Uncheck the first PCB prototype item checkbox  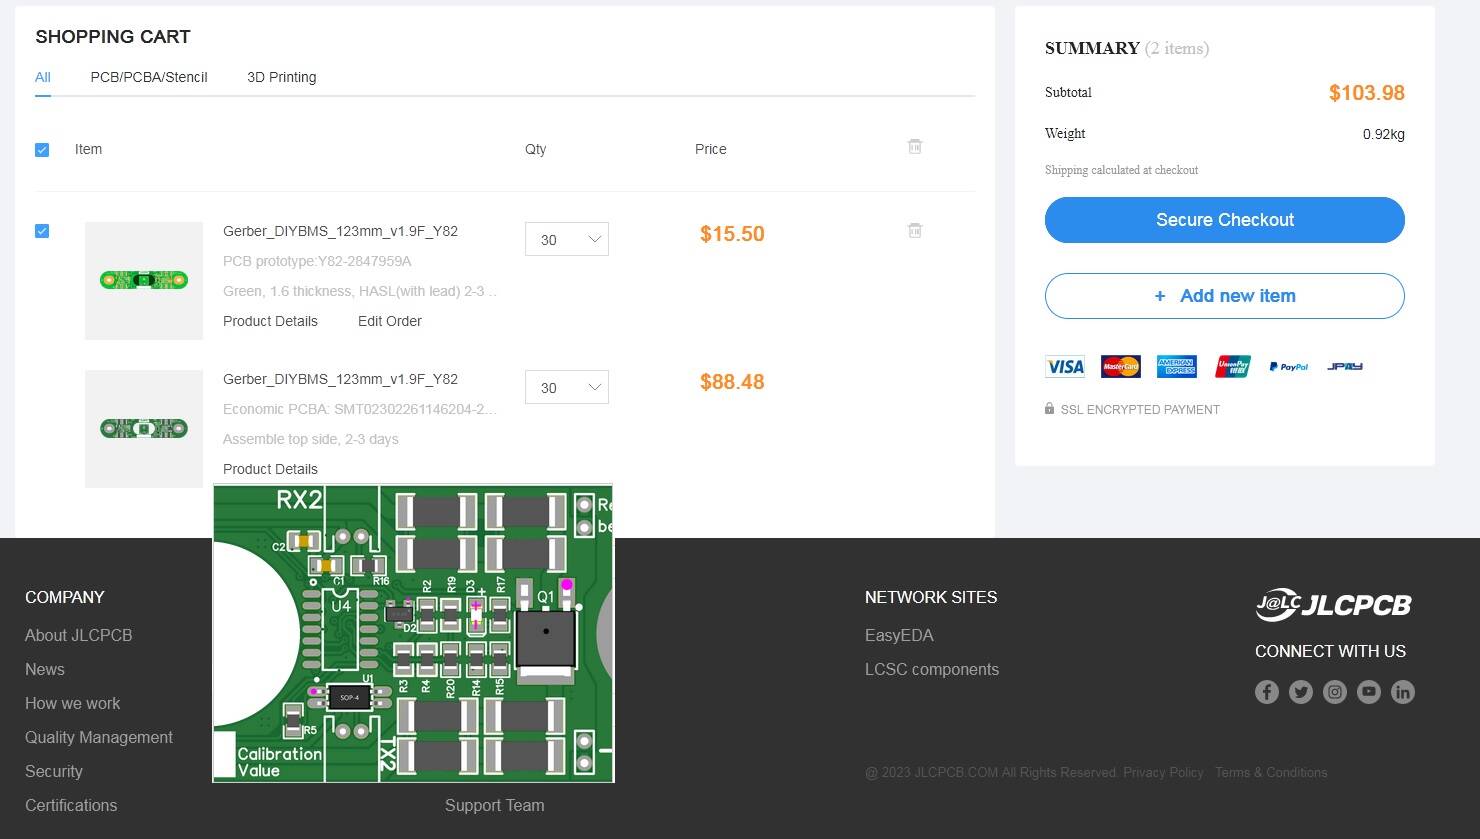(42, 231)
